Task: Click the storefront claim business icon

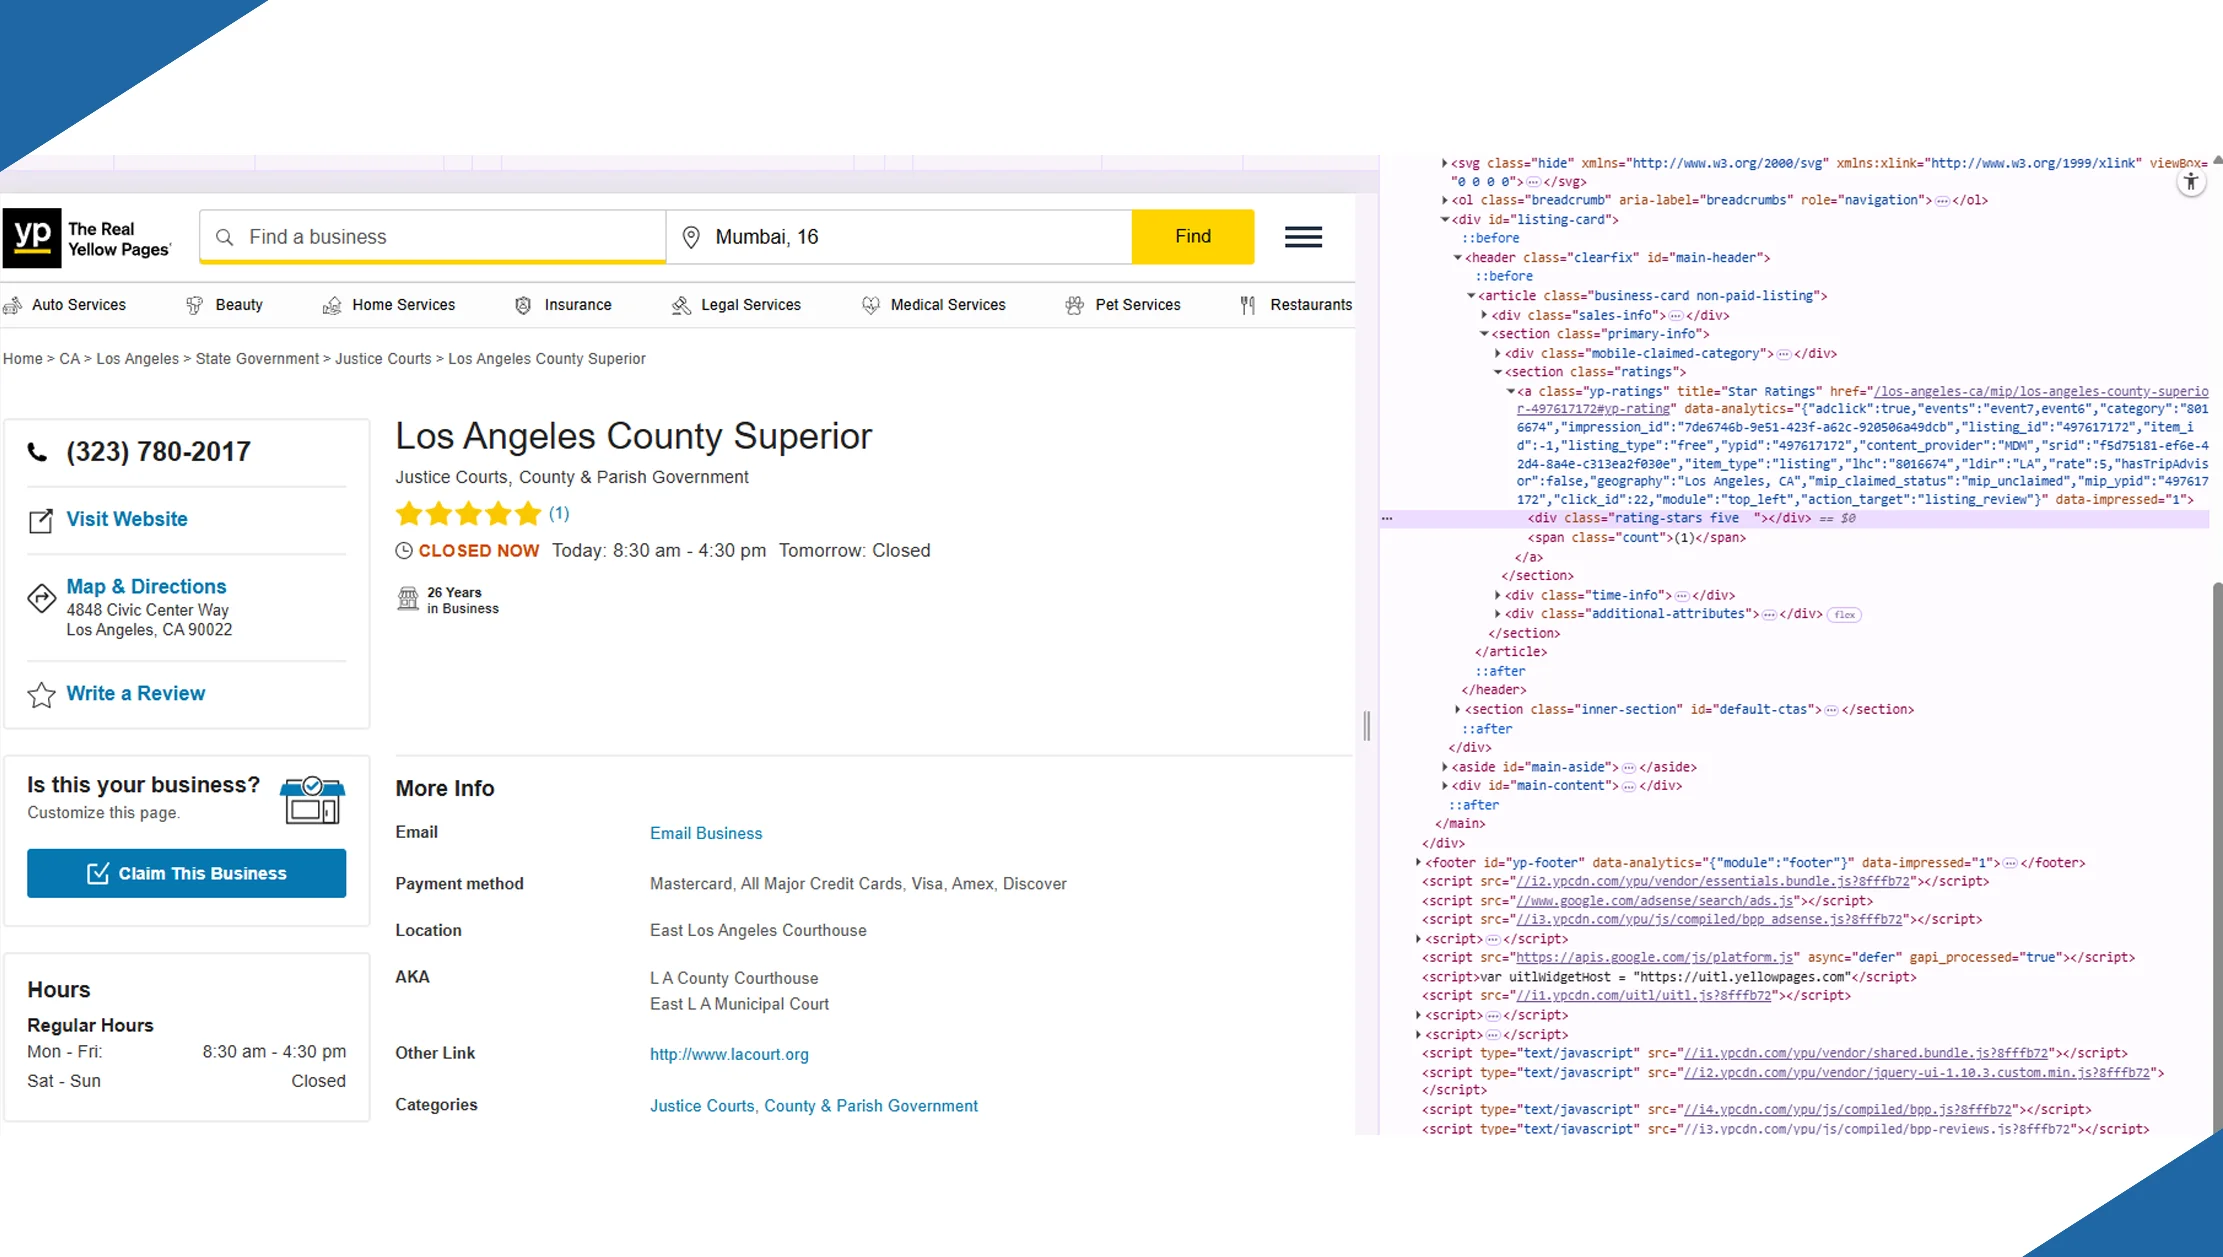Action: [313, 800]
